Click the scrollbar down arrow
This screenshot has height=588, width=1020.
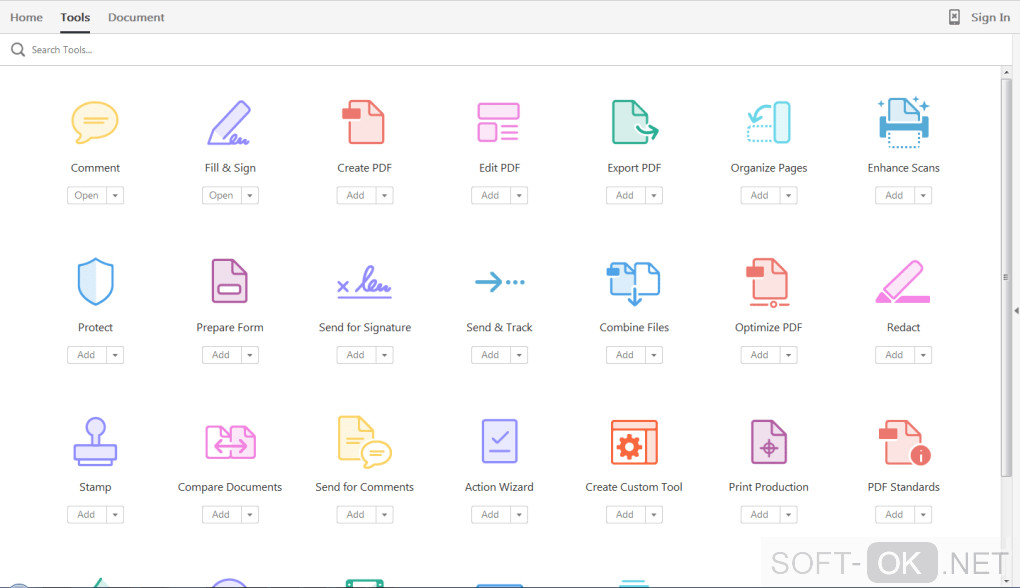[1006, 581]
